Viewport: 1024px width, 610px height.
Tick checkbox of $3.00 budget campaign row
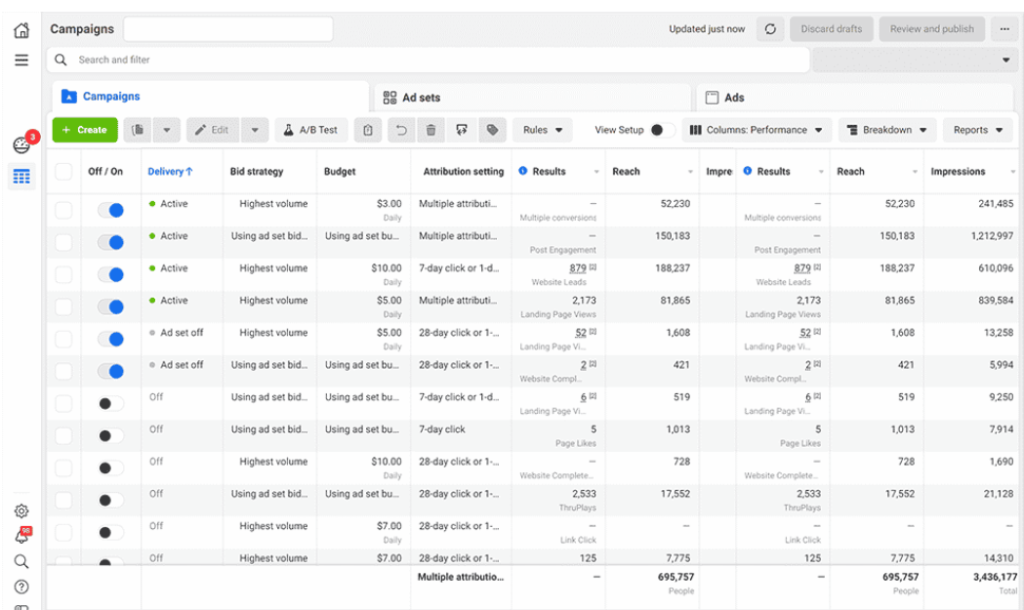pyautogui.click(x=63, y=210)
